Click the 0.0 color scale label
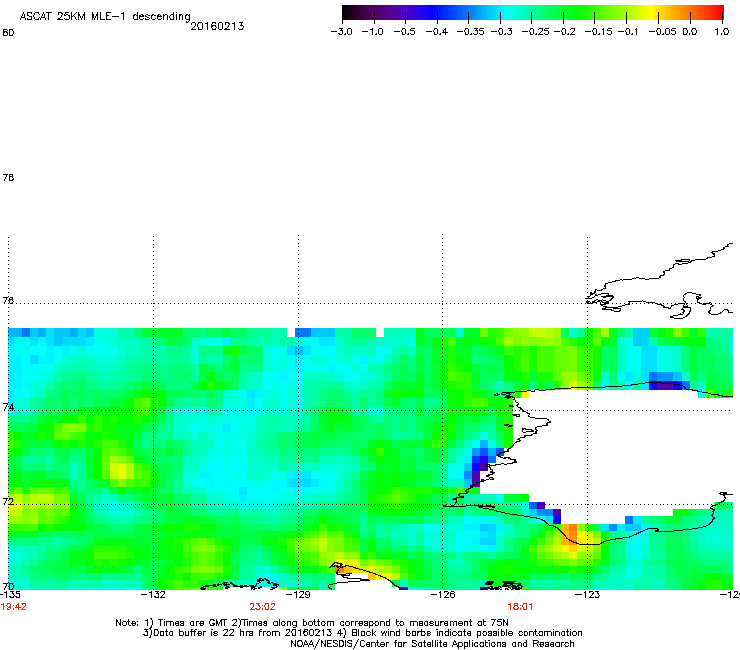The width and height of the screenshot is (740, 650). point(690,32)
